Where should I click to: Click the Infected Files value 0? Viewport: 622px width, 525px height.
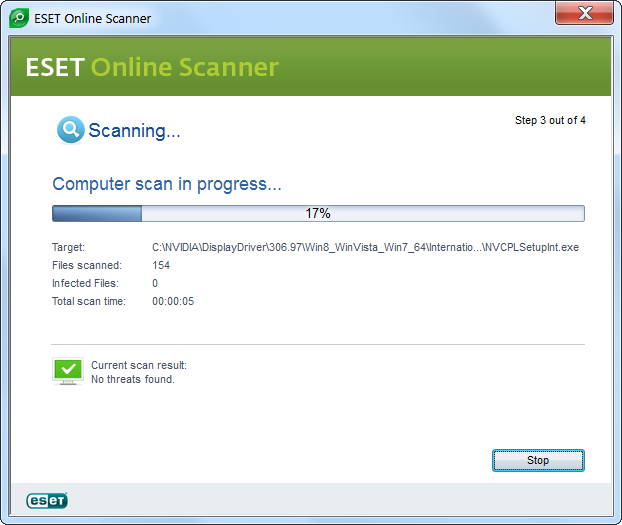(155, 283)
